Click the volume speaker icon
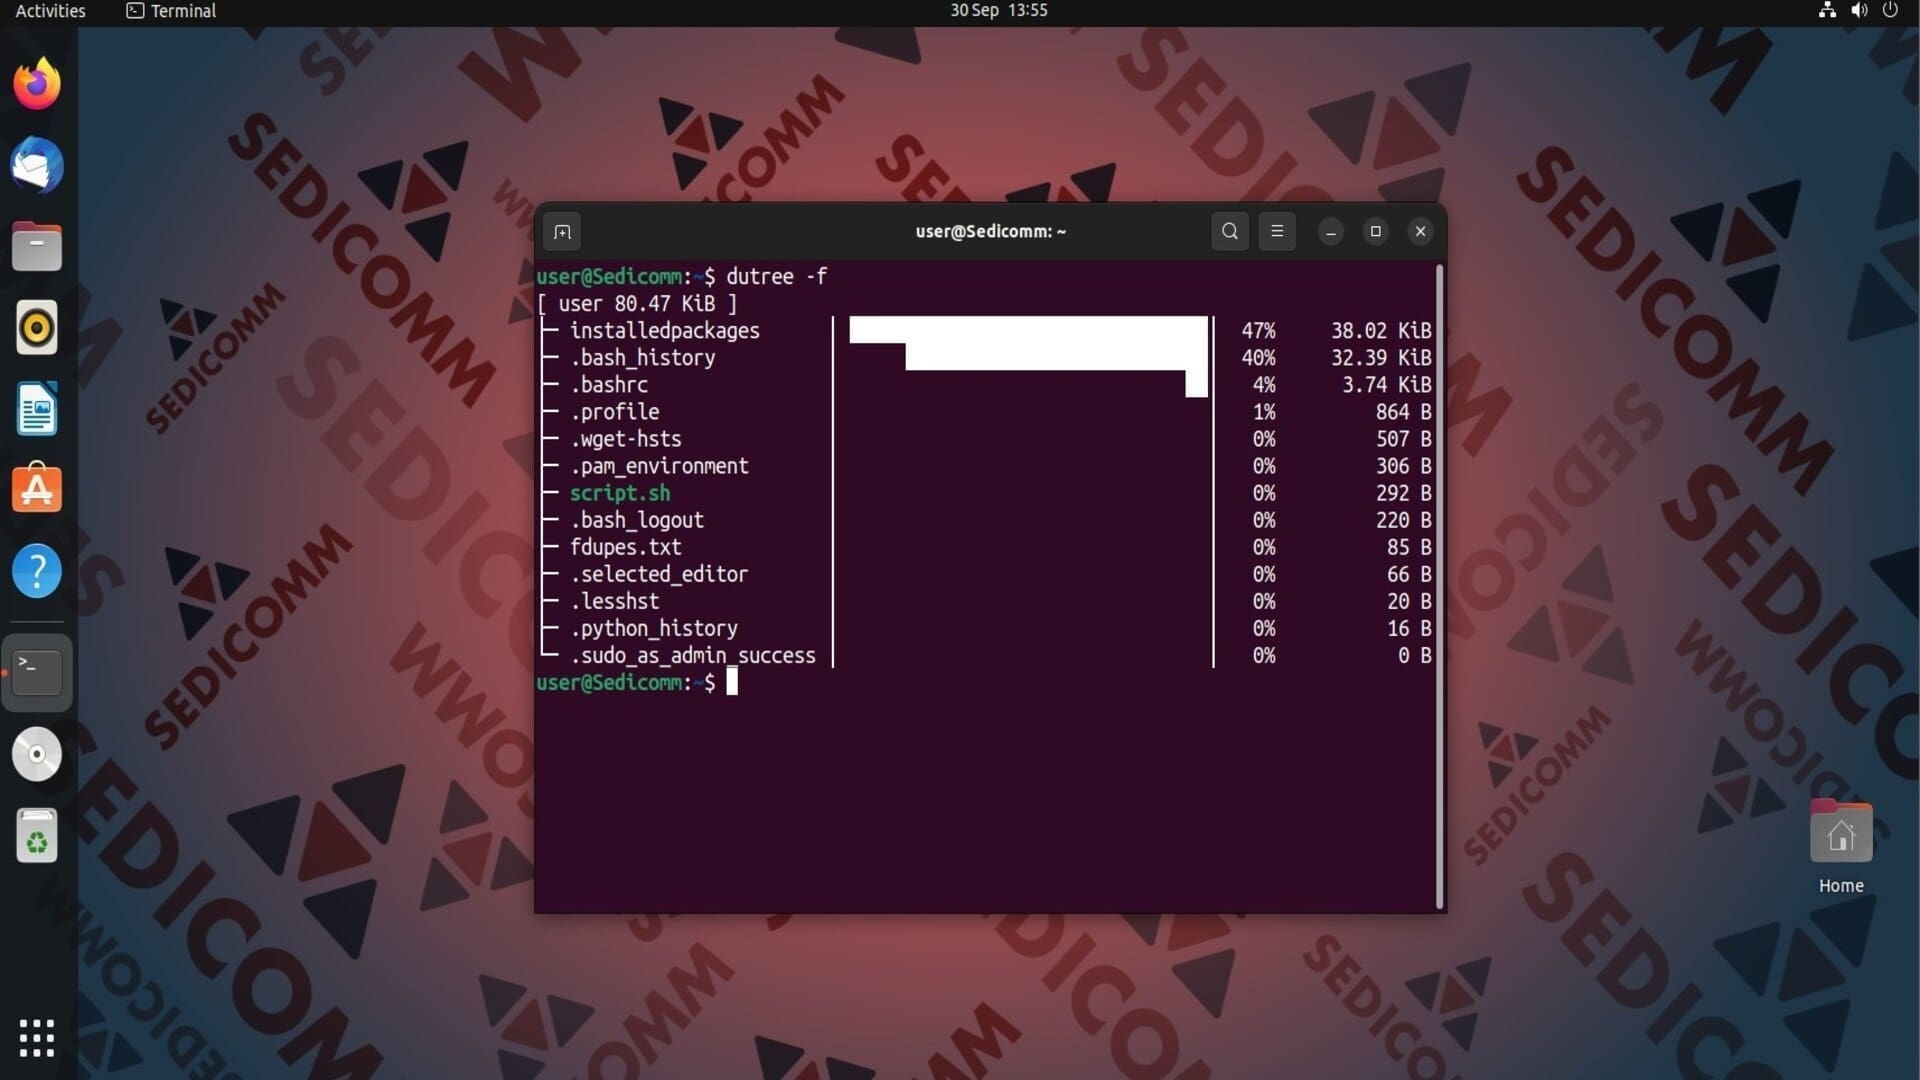This screenshot has width=1920, height=1080. [x=1859, y=10]
